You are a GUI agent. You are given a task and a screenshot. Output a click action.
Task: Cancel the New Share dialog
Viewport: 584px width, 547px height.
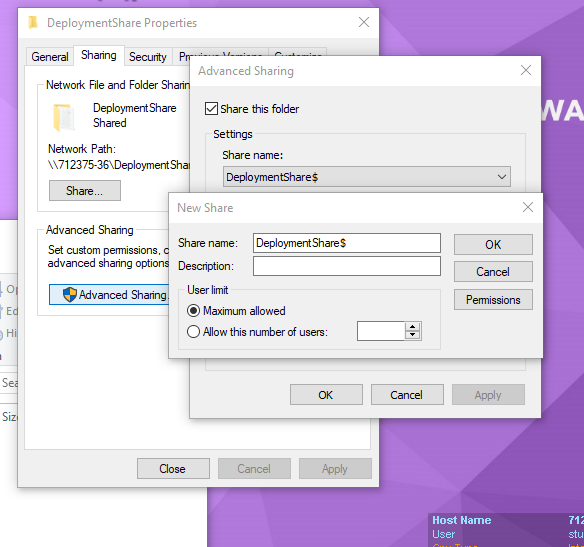coord(493,272)
